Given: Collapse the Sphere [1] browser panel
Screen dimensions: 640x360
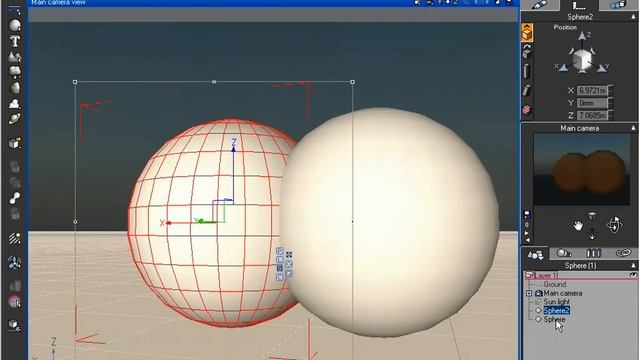Looking at the screenshot, I should point(633,266).
